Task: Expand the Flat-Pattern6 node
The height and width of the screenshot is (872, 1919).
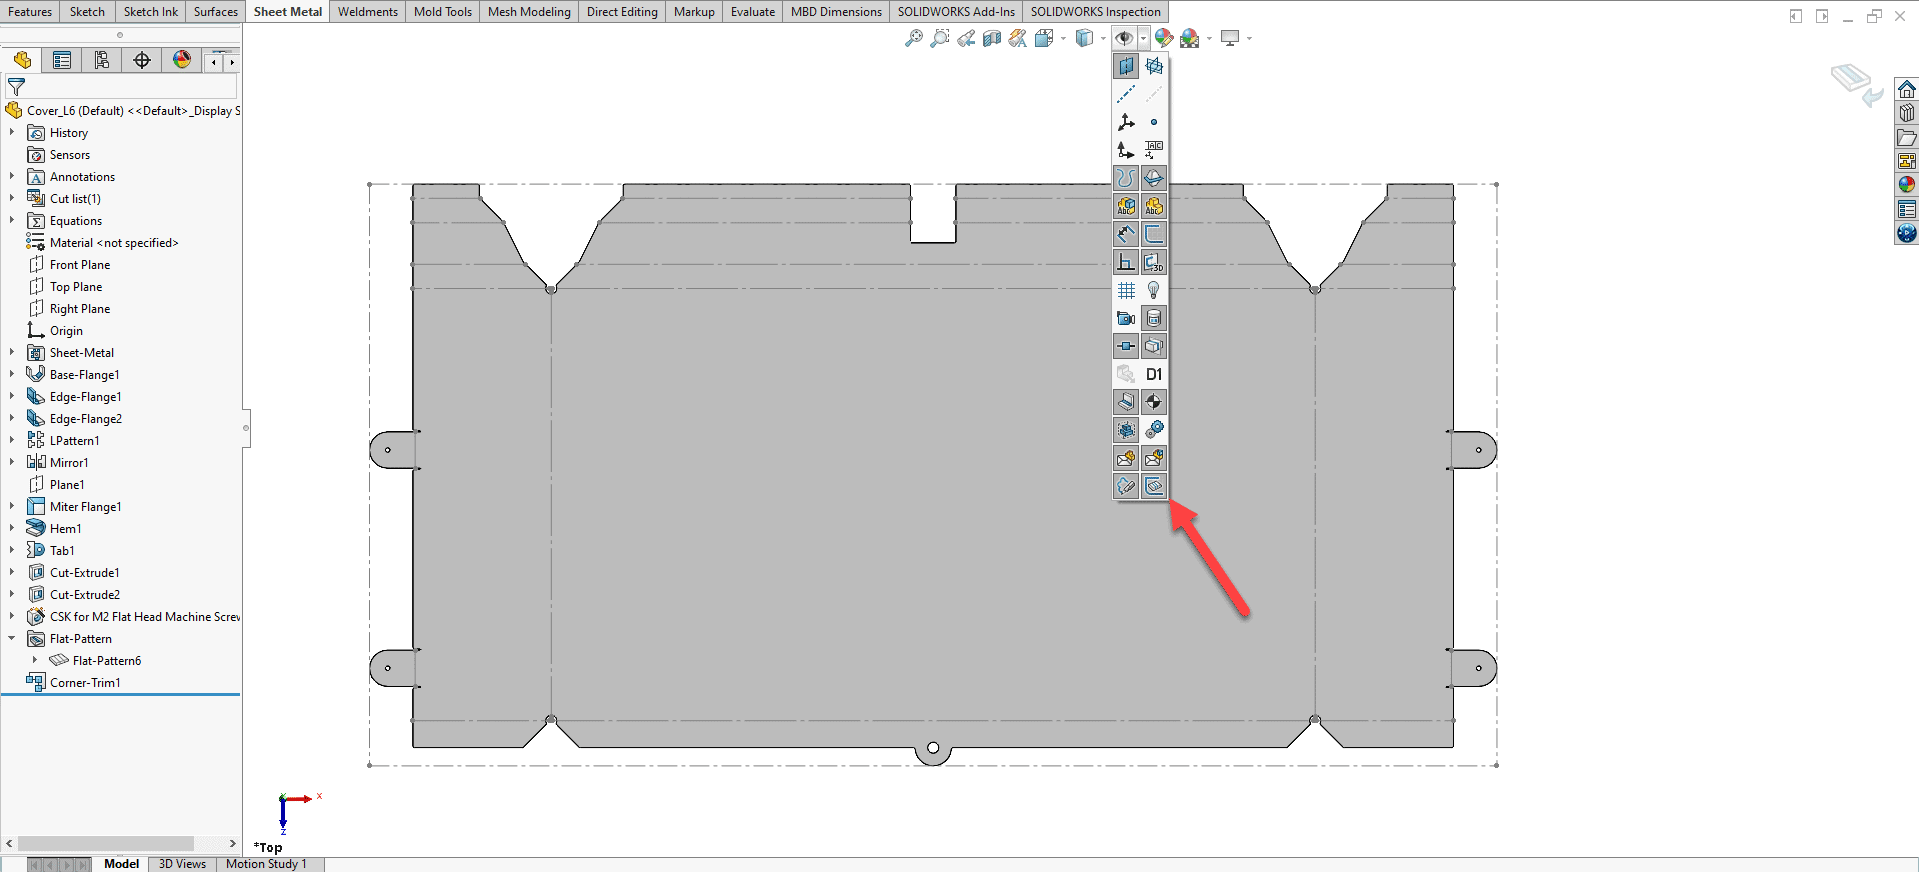Action: [x=35, y=660]
